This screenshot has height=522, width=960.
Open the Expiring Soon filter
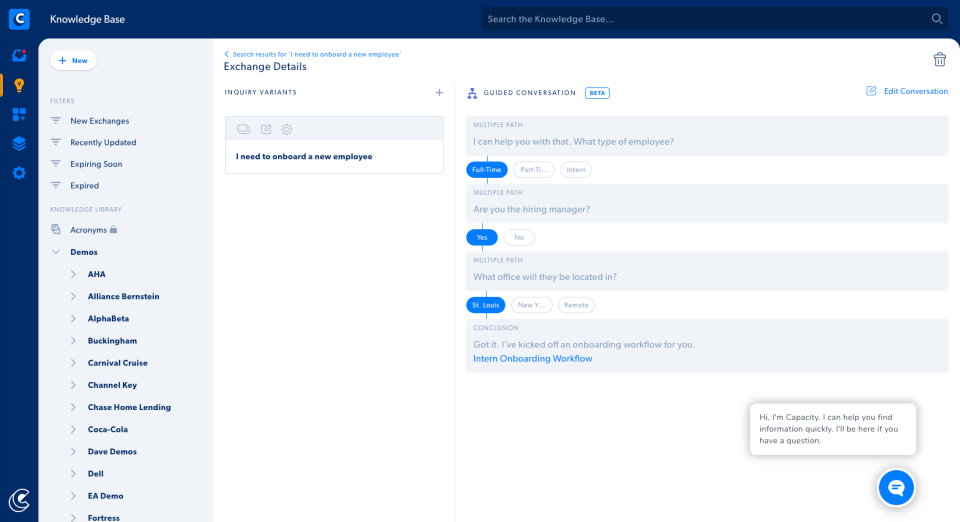click(x=96, y=164)
